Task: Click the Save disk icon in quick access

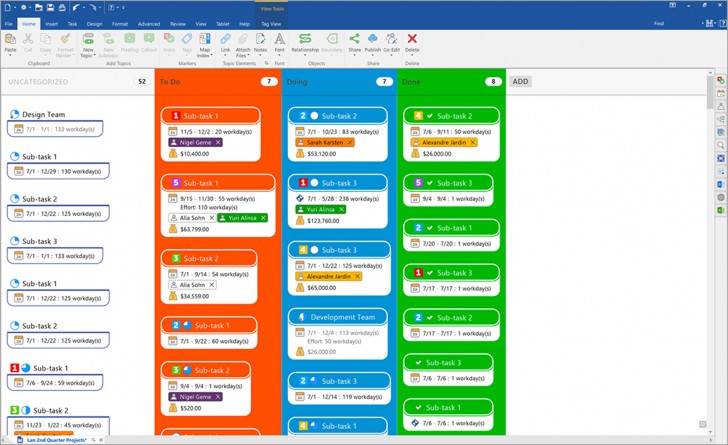Action: click(50, 7)
